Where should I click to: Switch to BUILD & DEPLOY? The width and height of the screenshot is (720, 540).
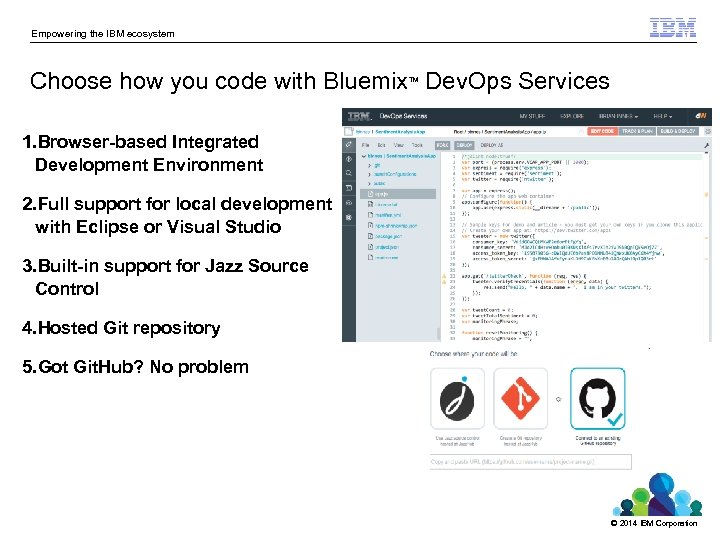(677, 131)
